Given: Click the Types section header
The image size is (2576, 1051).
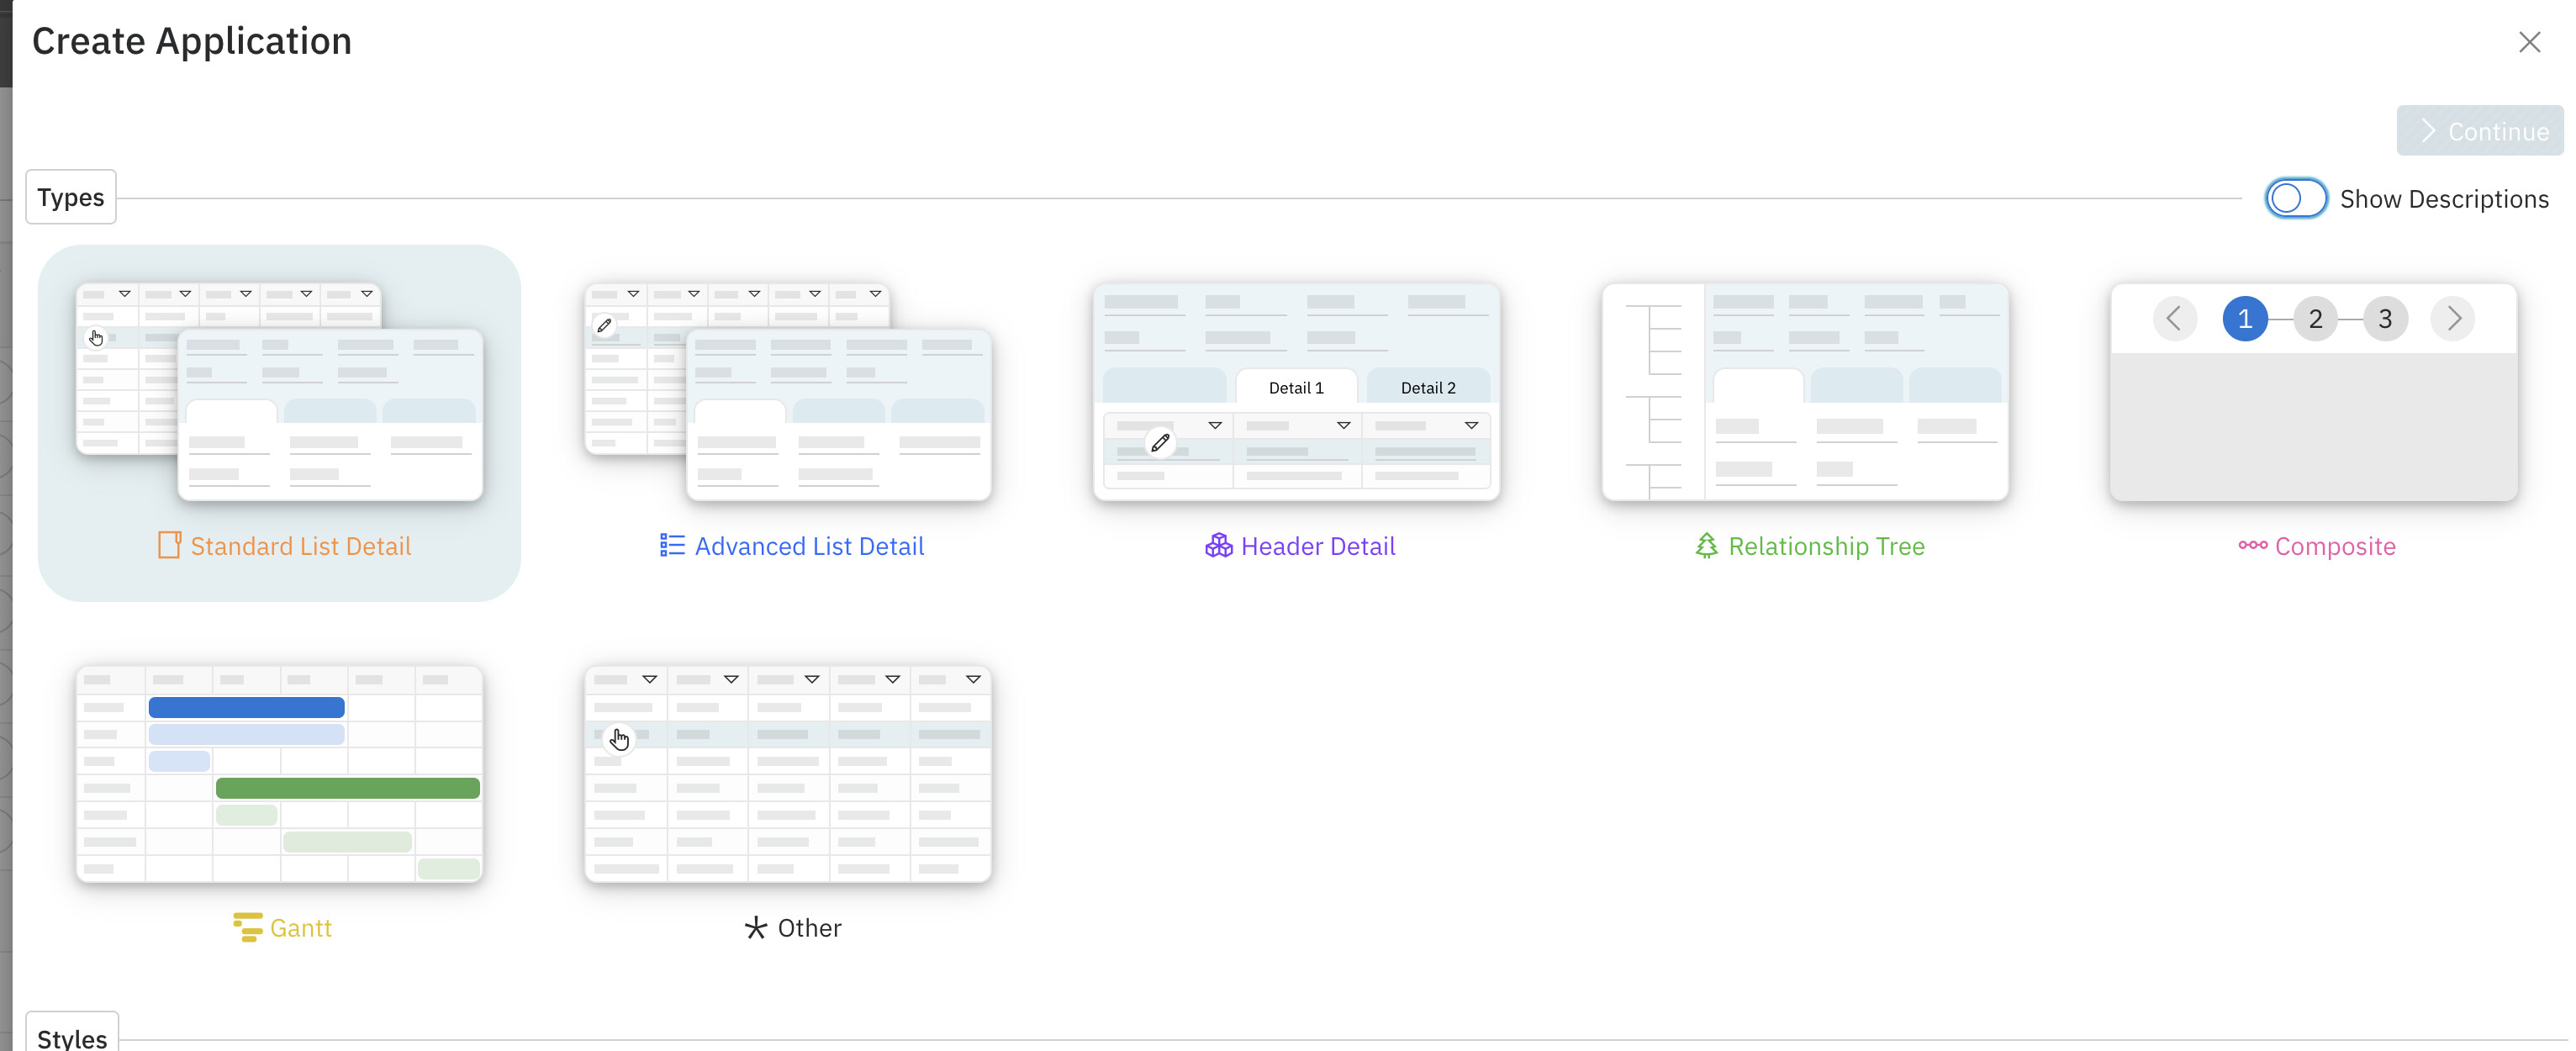Looking at the screenshot, I should click(x=71, y=197).
